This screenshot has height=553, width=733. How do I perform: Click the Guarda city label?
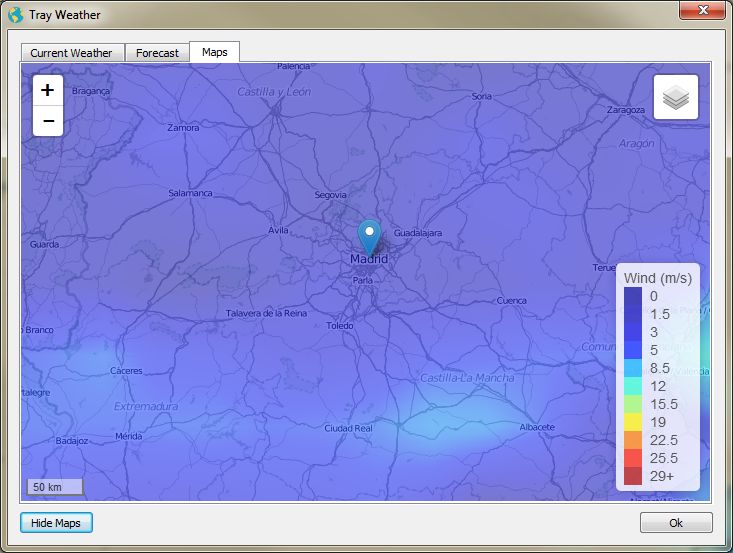[x=44, y=244]
